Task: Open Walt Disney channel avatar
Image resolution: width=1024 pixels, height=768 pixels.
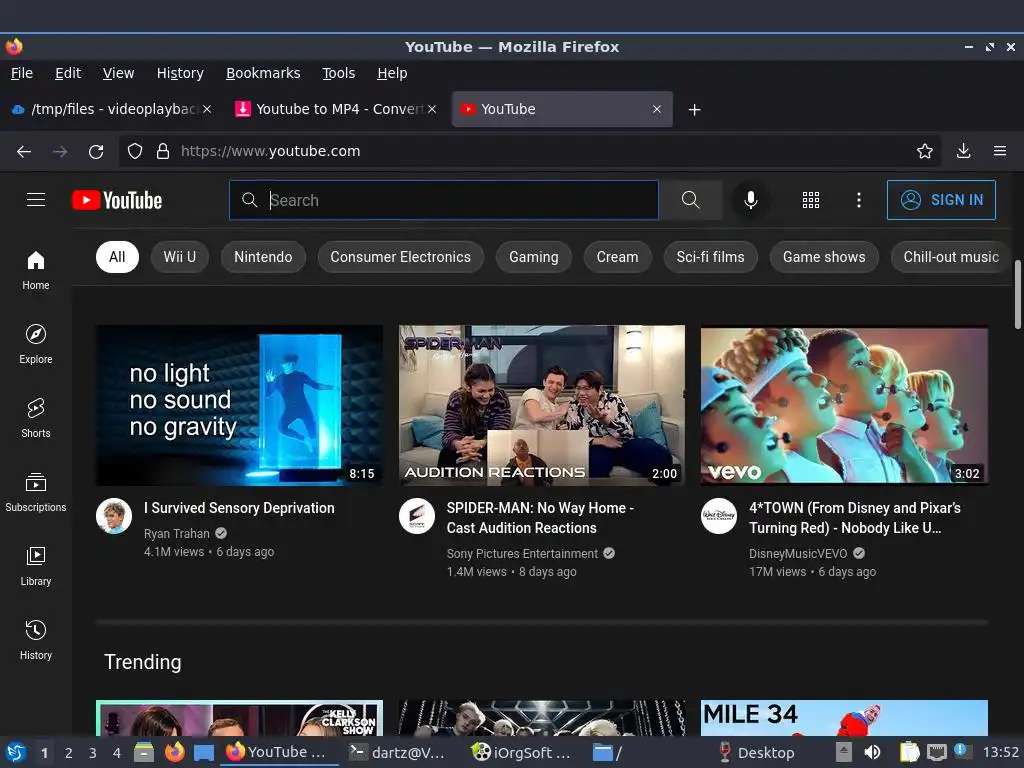Action: [719, 516]
